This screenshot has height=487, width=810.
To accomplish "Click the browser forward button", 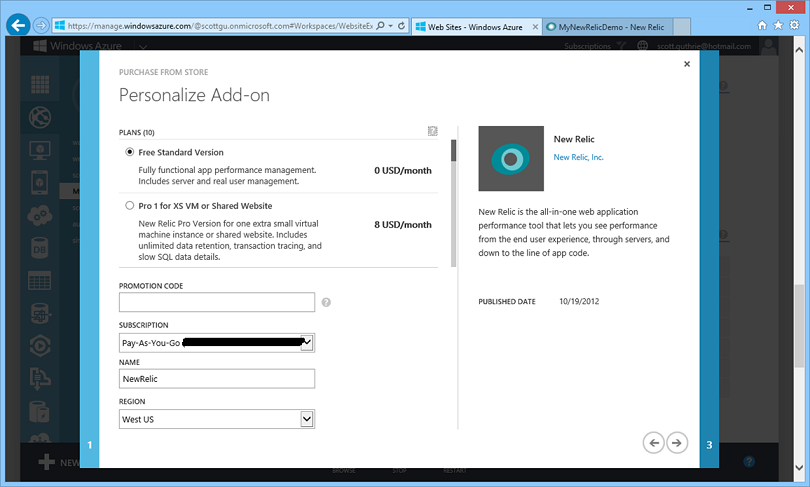I will (41, 25).
